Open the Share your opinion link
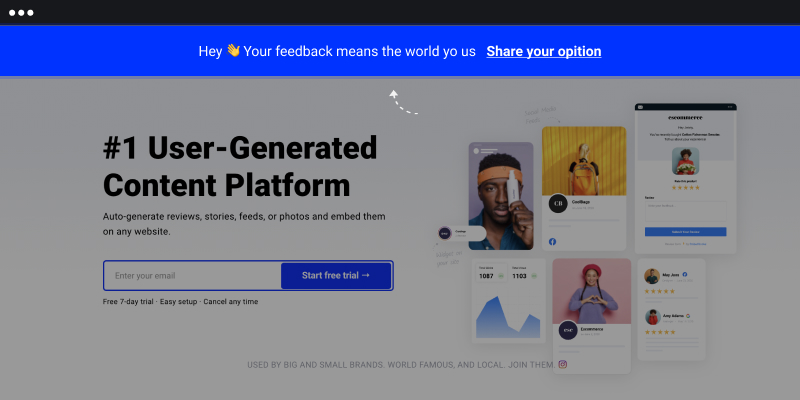800x400 pixels. click(543, 51)
